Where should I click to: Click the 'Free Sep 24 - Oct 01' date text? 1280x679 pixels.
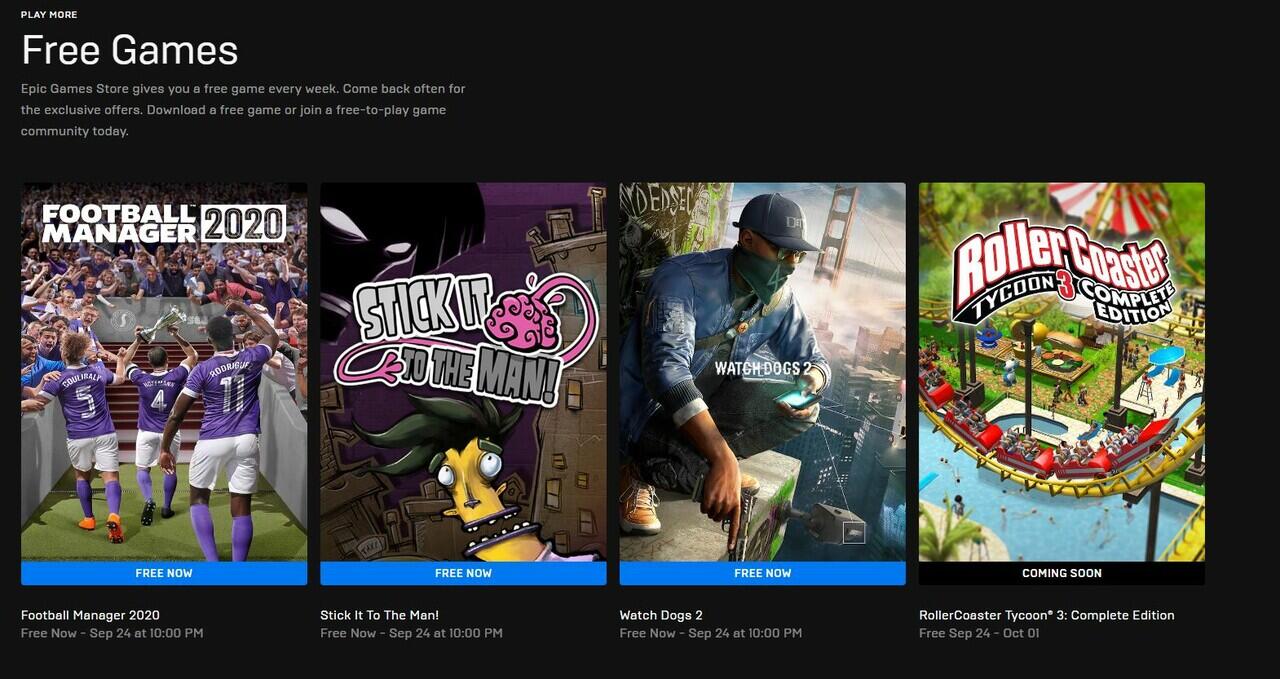(979, 633)
